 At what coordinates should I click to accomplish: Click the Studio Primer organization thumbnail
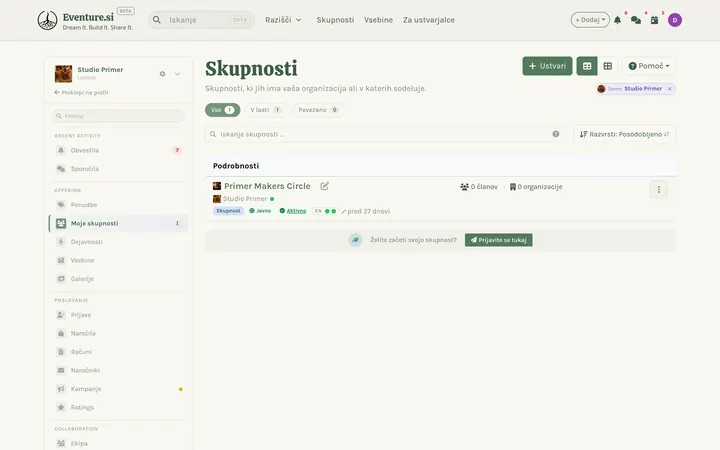pyautogui.click(x=63, y=73)
